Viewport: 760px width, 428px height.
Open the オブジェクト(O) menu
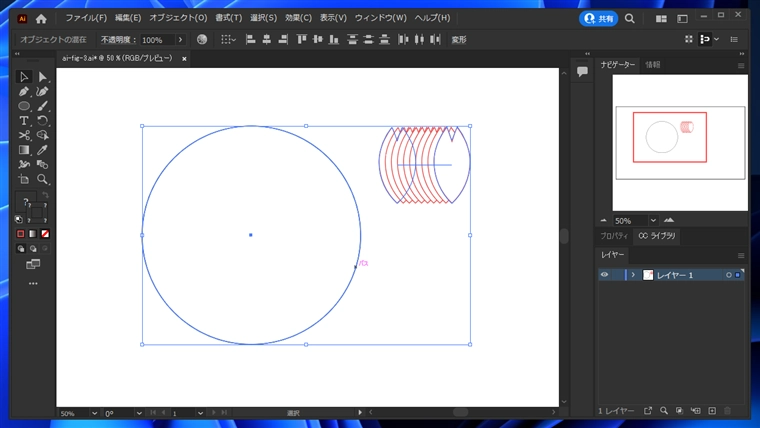click(178, 18)
